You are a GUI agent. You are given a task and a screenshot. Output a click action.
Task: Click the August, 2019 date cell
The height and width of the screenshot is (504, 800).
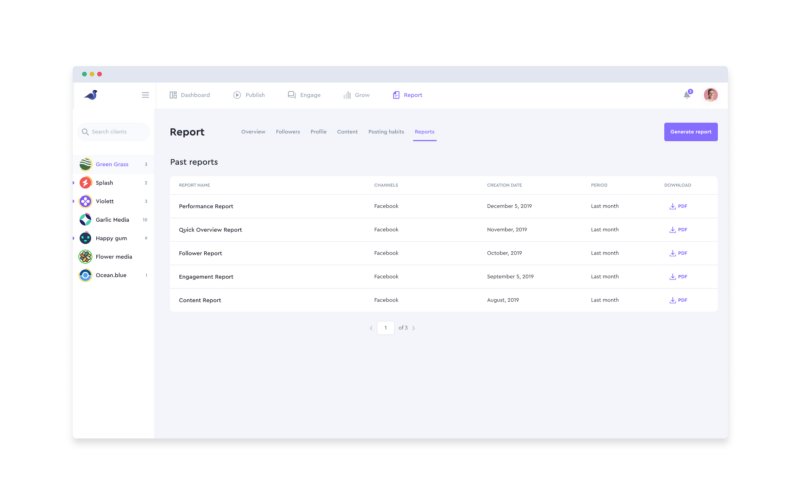coord(503,300)
